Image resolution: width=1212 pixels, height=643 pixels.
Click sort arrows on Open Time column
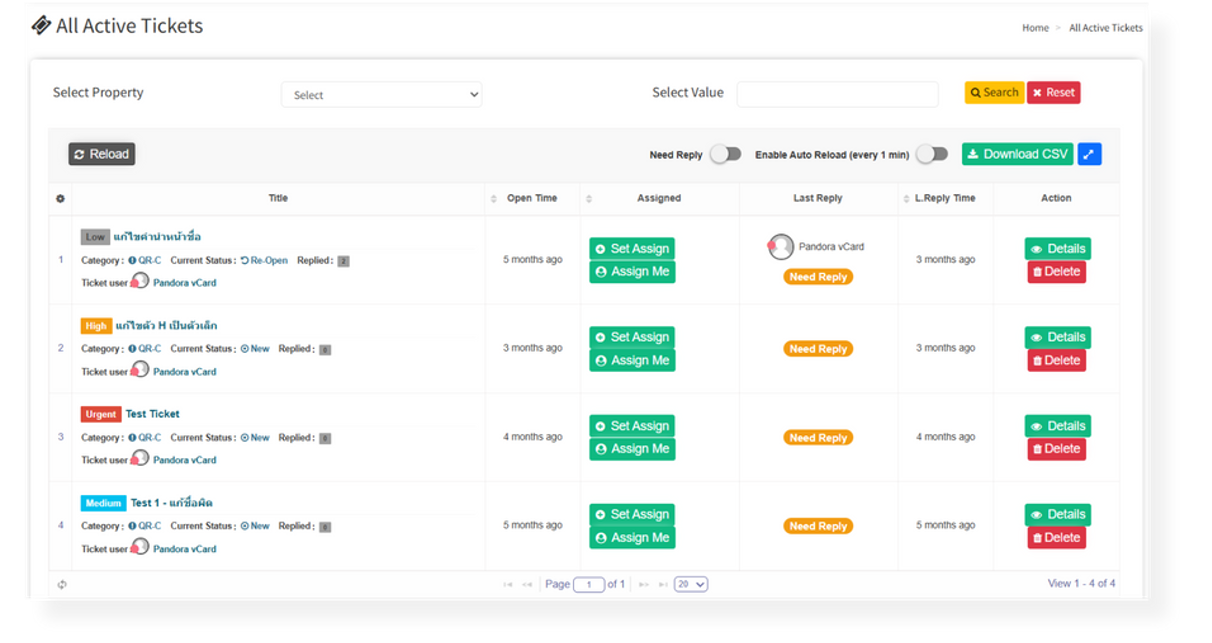[494, 199]
